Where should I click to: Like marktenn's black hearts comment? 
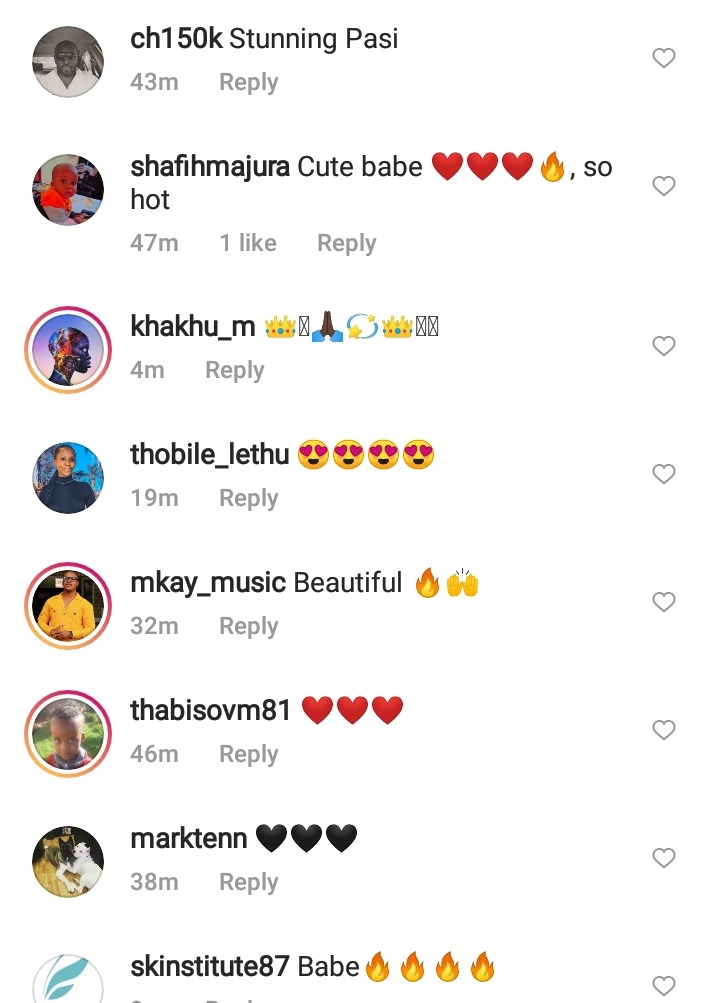[x=664, y=858]
